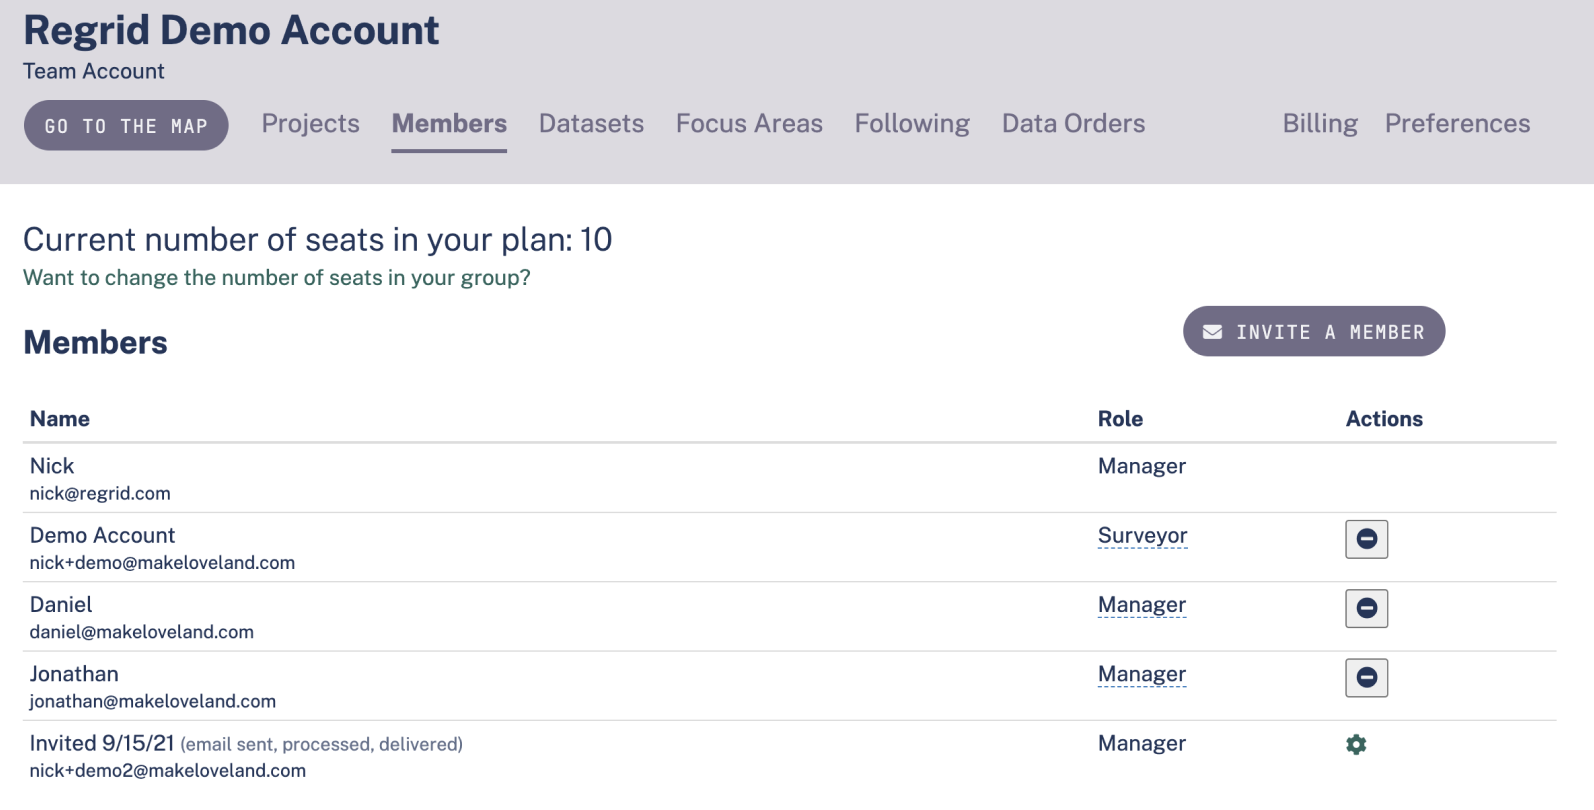Screen dimensions: 1594x810
Task: Invite a member to the team
Action: tap(1314, 332)
